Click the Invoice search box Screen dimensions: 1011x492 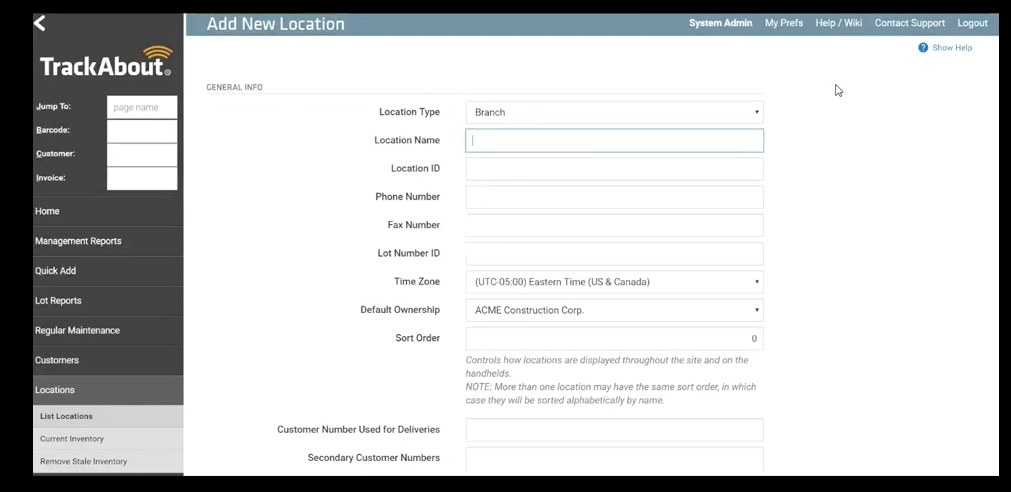[x=142, y=179]
